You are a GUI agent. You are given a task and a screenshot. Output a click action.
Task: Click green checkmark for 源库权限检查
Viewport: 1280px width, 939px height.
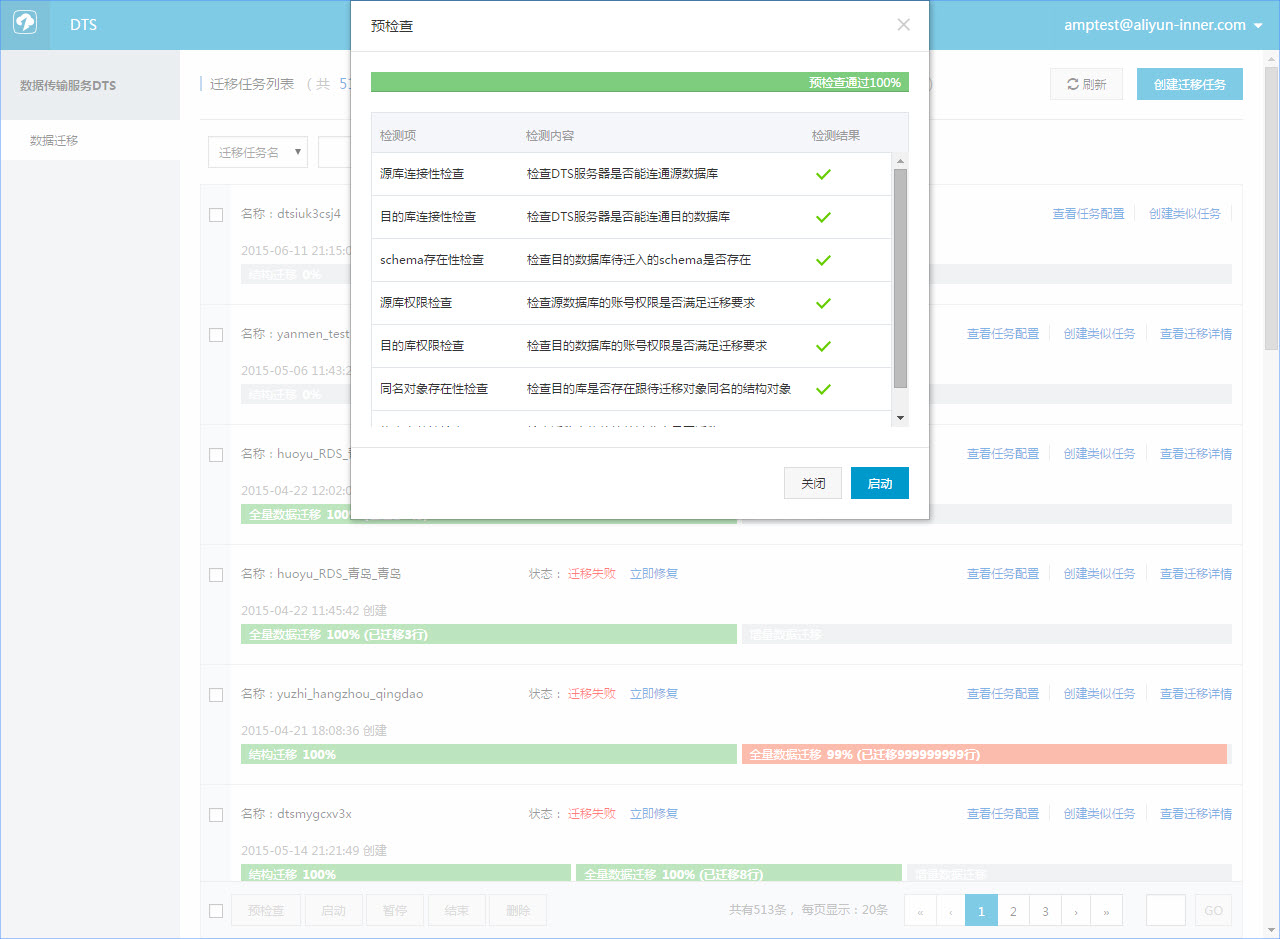coord(823,303)
